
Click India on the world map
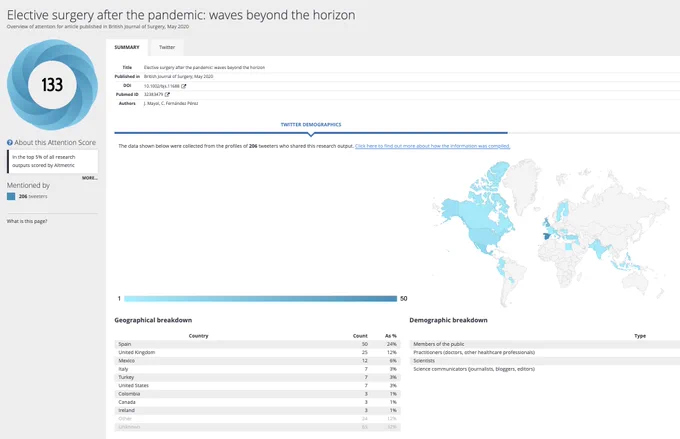[599, 248]
